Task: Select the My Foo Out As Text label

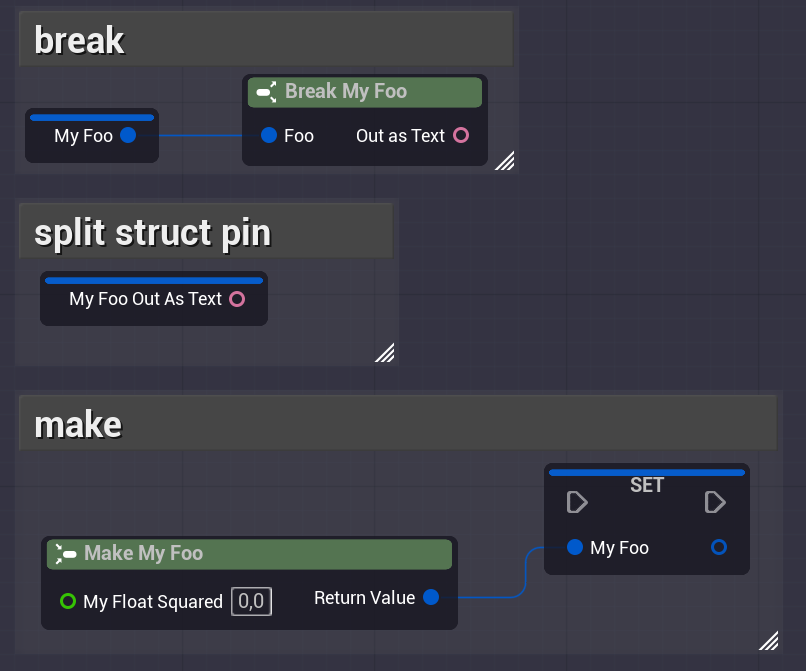Action: click(145, 299)
